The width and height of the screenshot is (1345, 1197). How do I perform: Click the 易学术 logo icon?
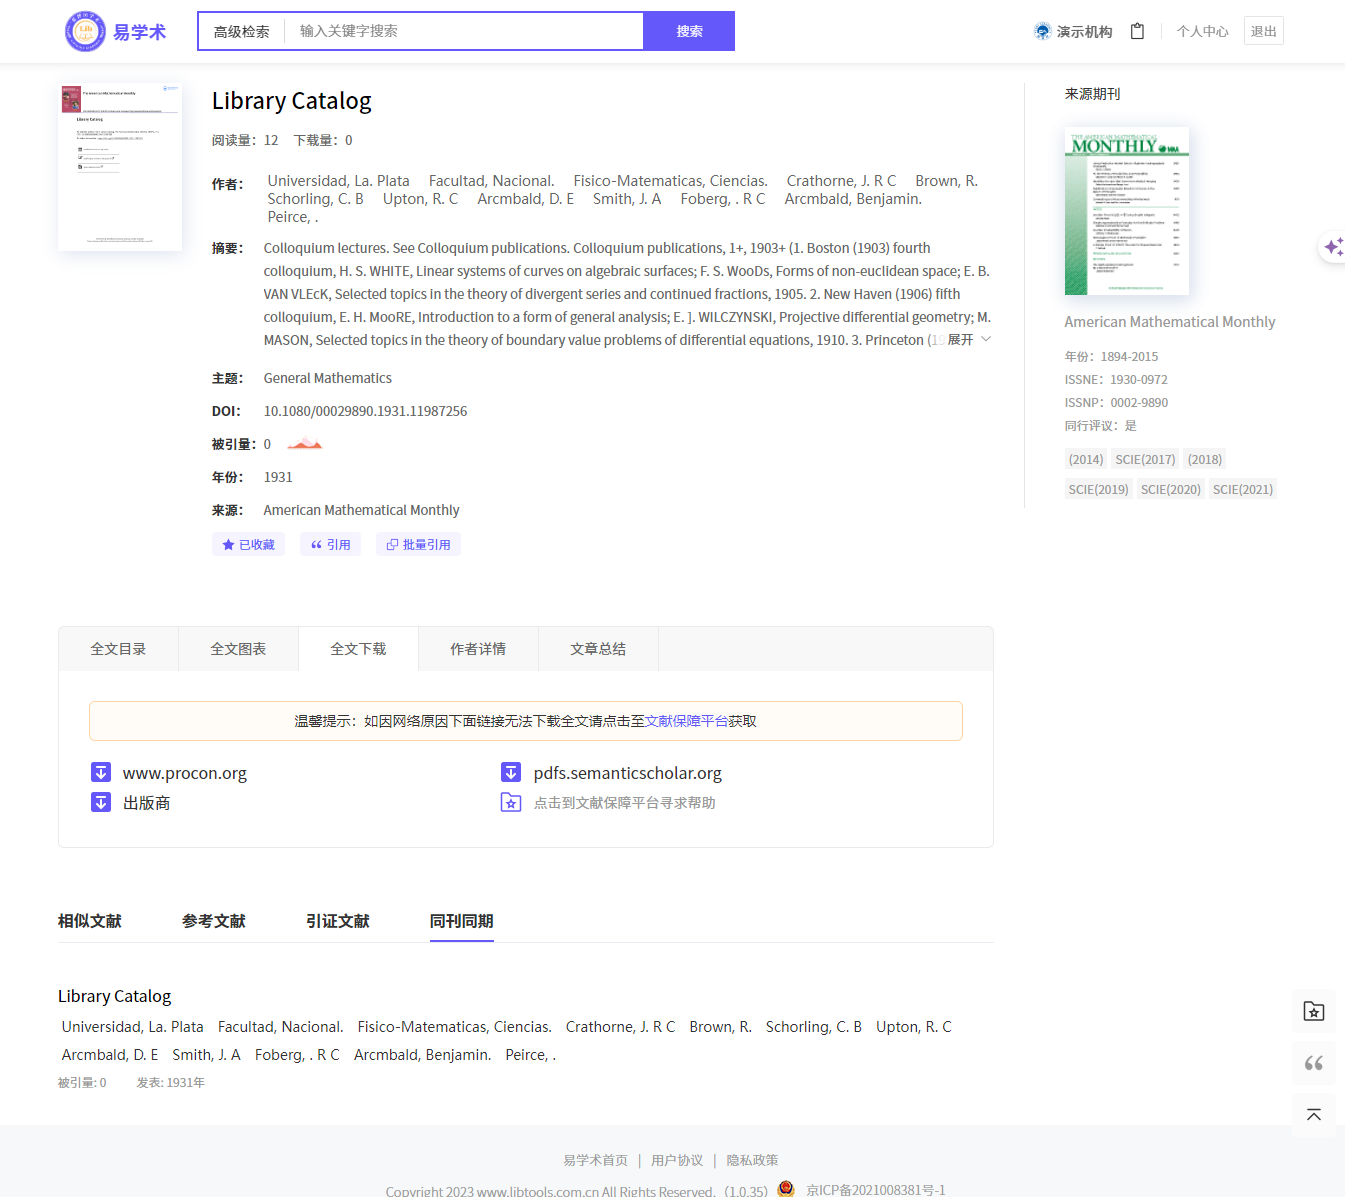85,31
